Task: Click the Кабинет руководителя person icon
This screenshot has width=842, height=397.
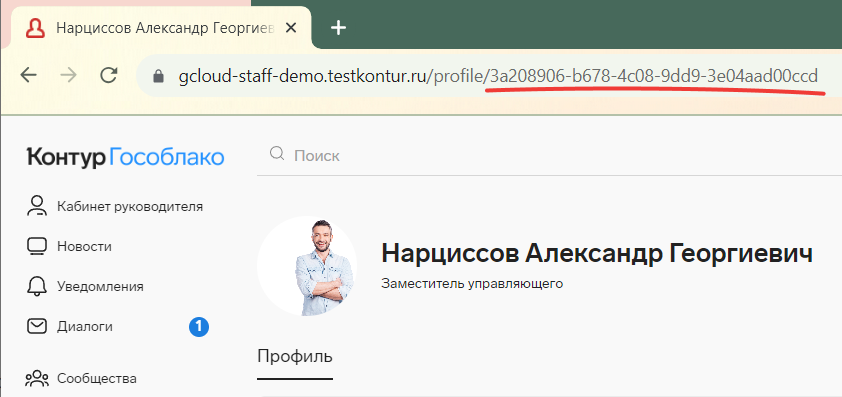Action: point(37,206)
